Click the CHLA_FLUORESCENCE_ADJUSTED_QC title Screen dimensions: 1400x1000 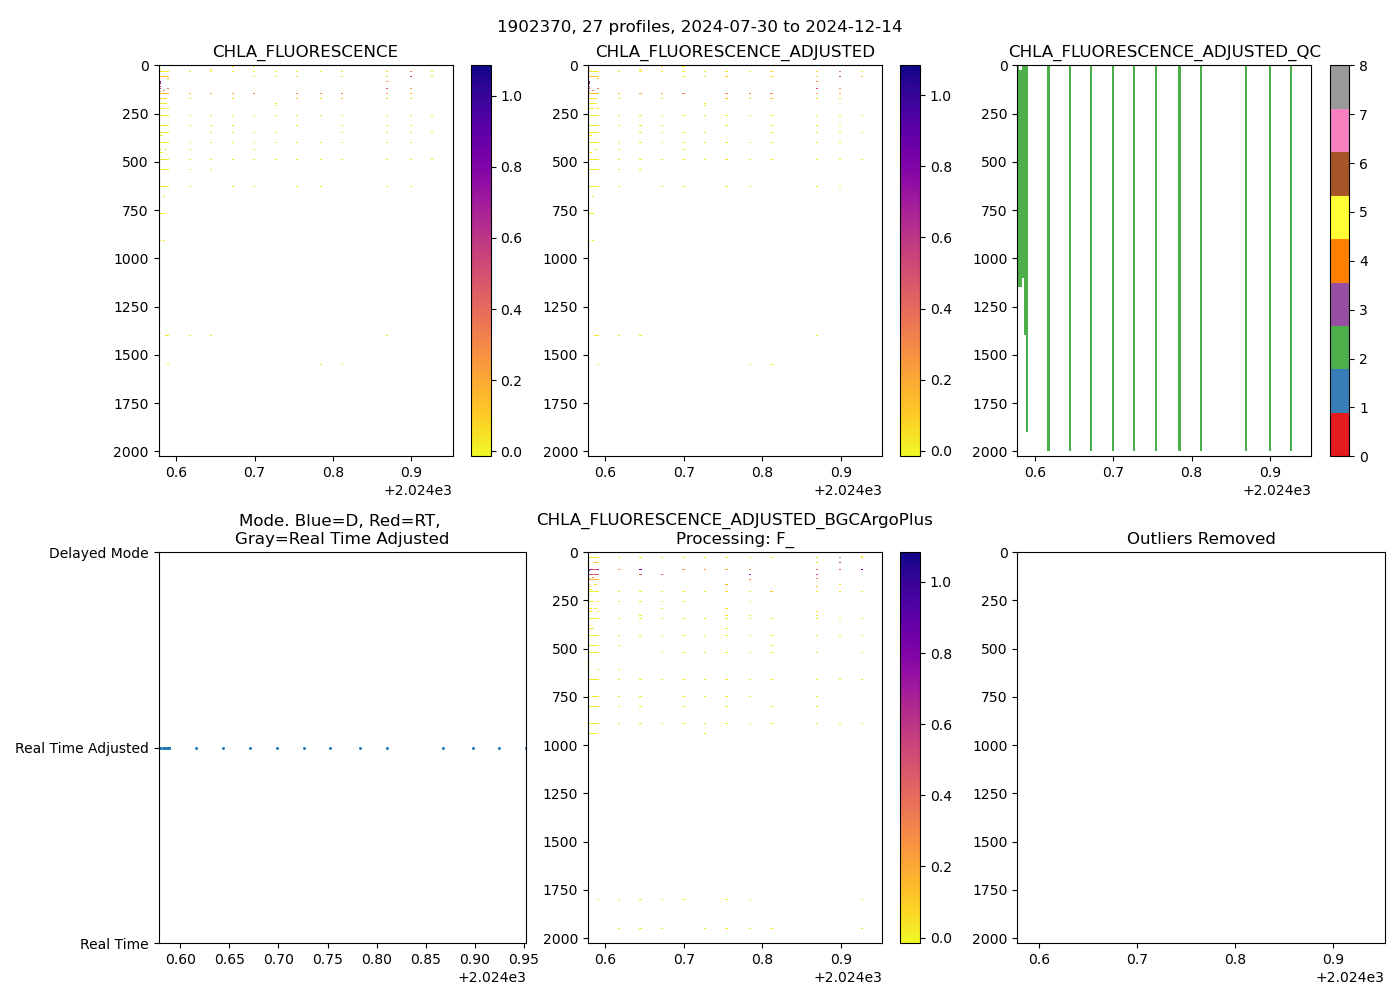pos(1164,52)
